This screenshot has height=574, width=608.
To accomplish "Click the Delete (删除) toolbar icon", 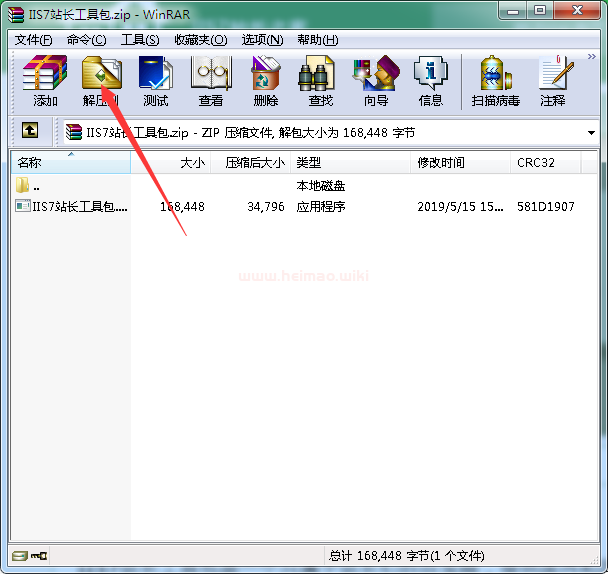I will click(x=266, y=81).
